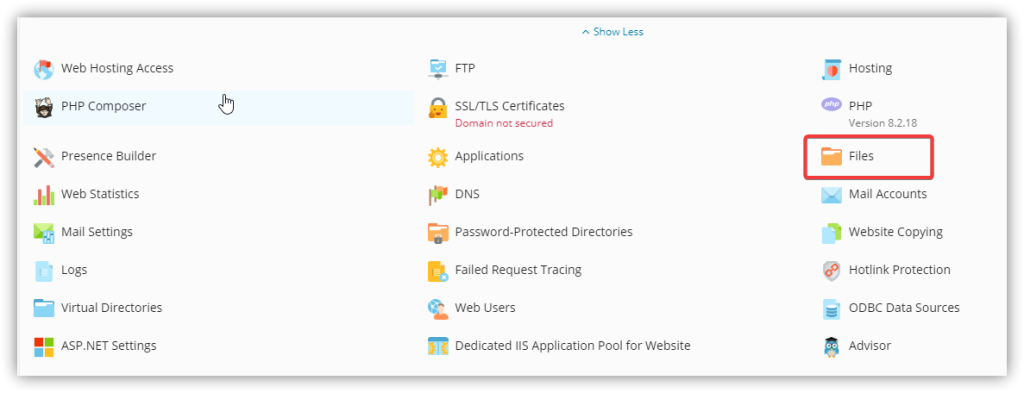
Task: Go to the Advisor link
Action: click(870, 345)
